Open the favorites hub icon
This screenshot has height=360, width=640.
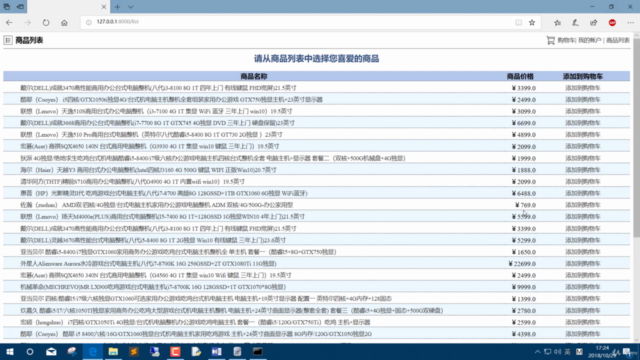pyautogui.click(x=557, y=23)
